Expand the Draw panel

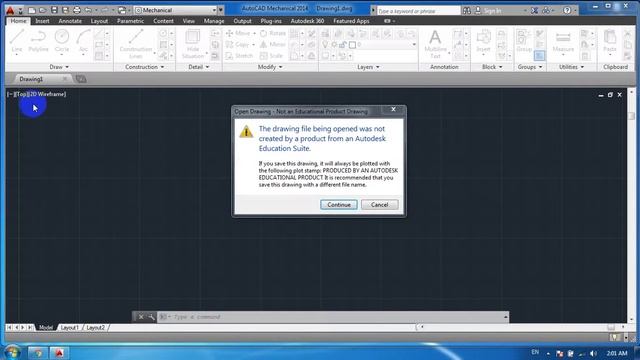point(59,67)
